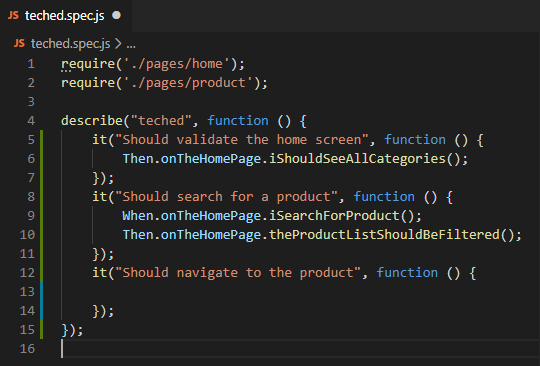Image resolution: width=540 pixels, height=366 pixels.
Task: Click the "teched" string on line 4
Action: coord(161,121)
